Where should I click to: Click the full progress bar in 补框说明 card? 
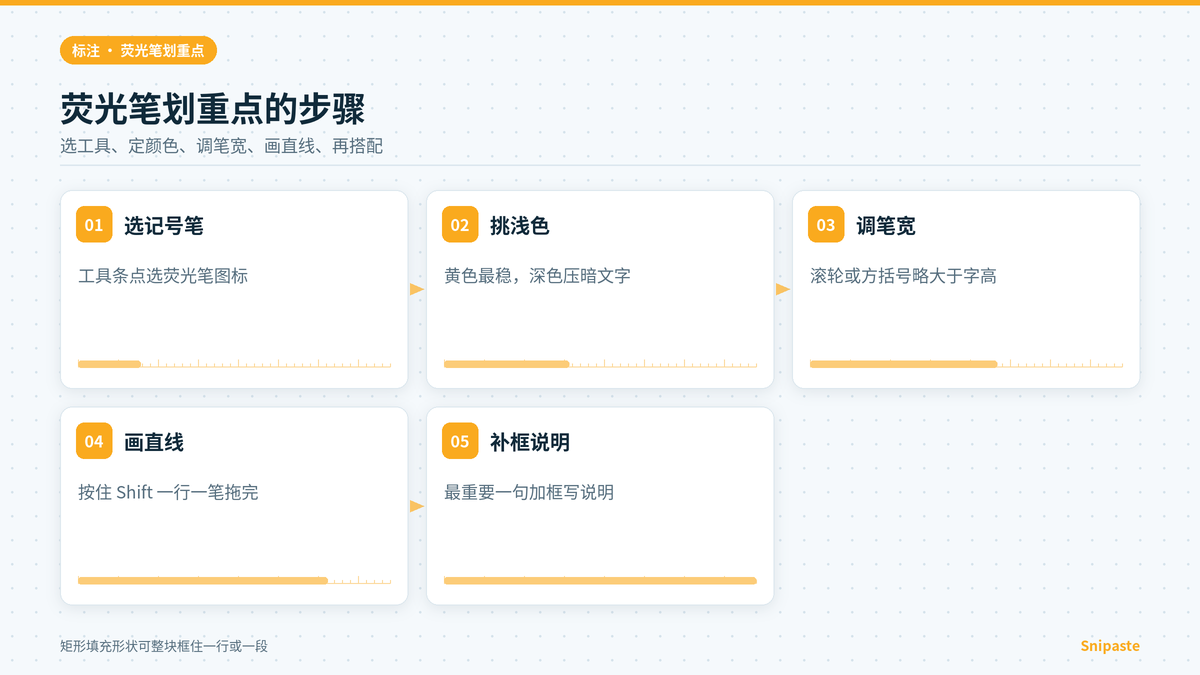point(600,580)
